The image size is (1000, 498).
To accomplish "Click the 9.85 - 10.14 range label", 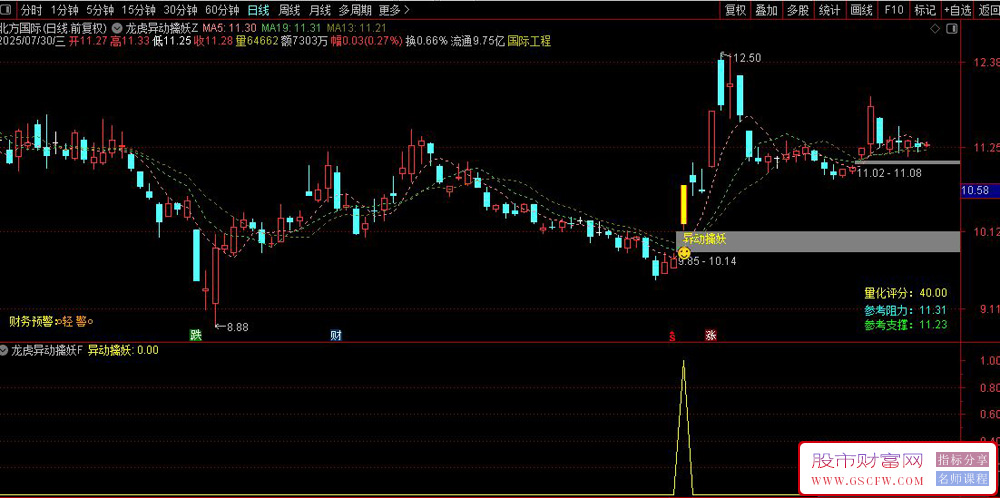I will pos(707,261).
